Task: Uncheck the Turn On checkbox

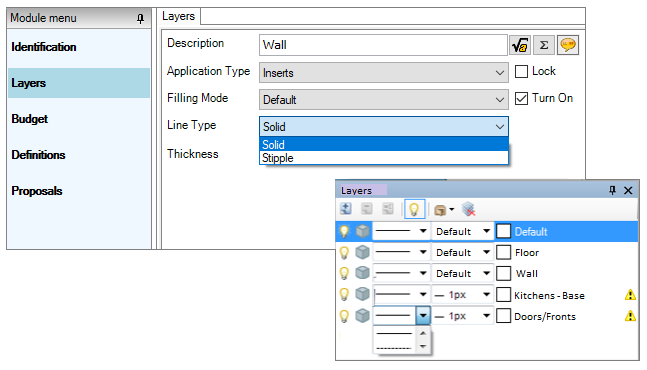Action: point(521,99)
